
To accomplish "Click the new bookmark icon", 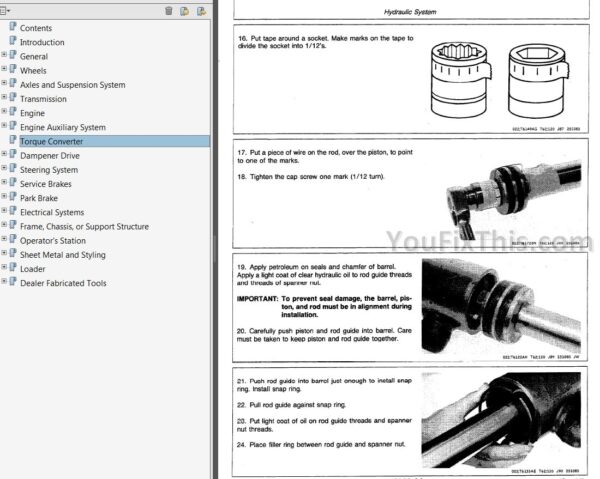I will [x=185, y=11].
